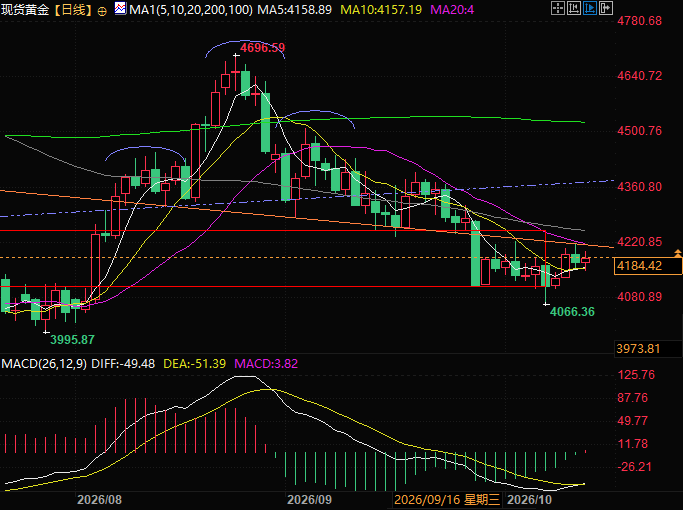The width and height of the screenshot is (683, 510).
Task: Click the small orange arrow above the price tag
Action: [x=678, y=253]
